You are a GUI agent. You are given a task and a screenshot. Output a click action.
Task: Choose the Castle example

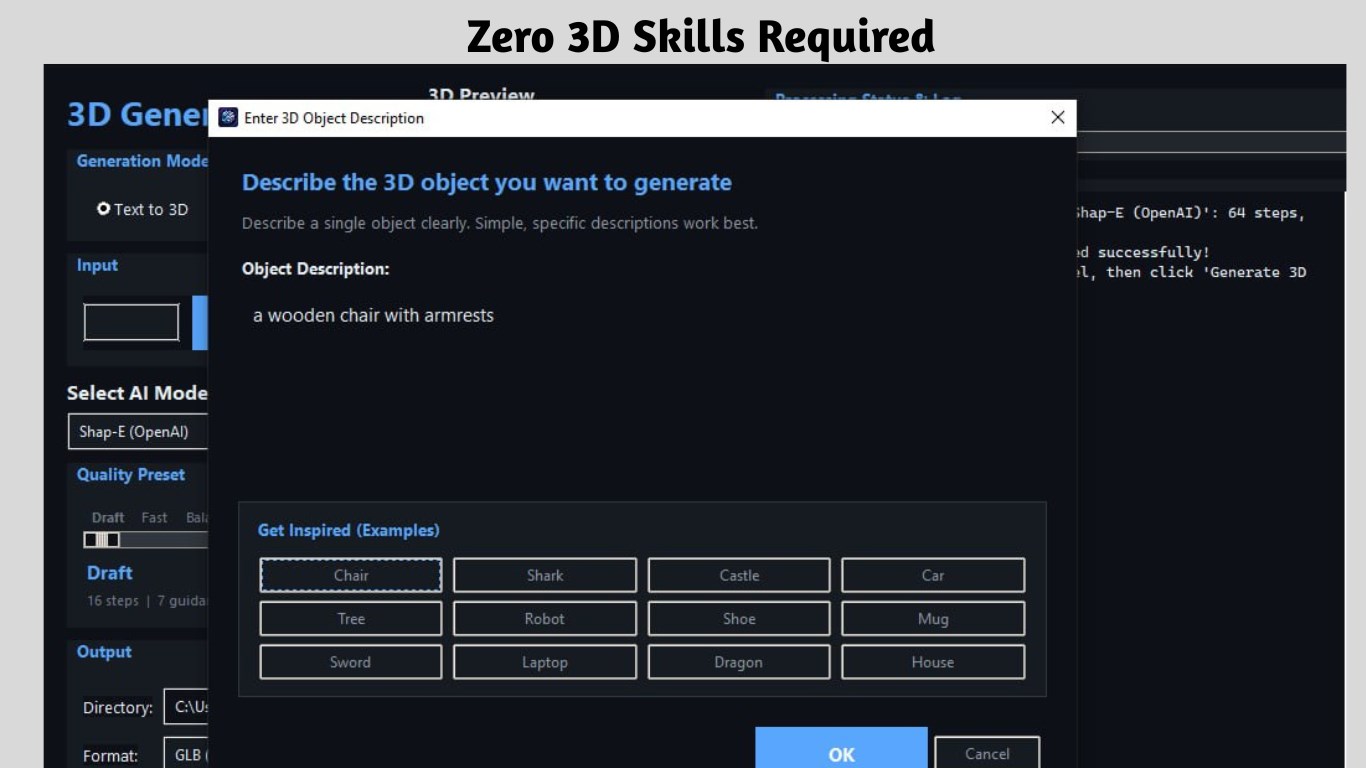tap(739, 575)
